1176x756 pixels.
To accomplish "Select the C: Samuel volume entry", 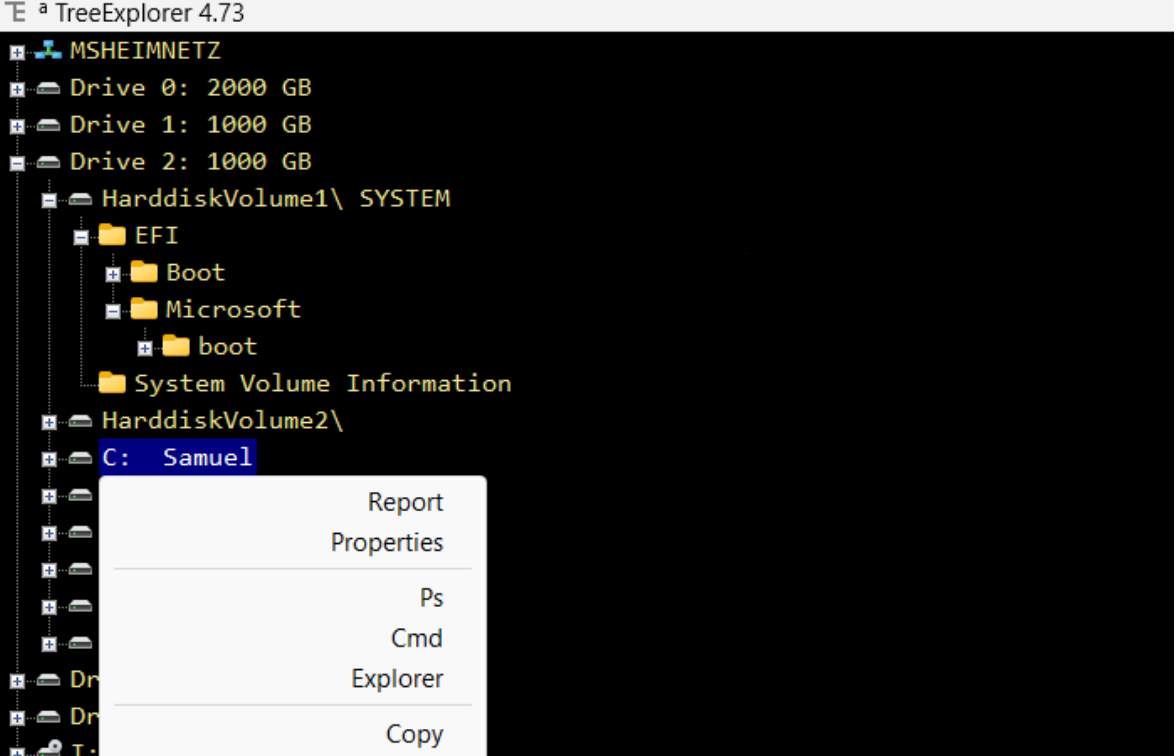I will pos(178,456).
